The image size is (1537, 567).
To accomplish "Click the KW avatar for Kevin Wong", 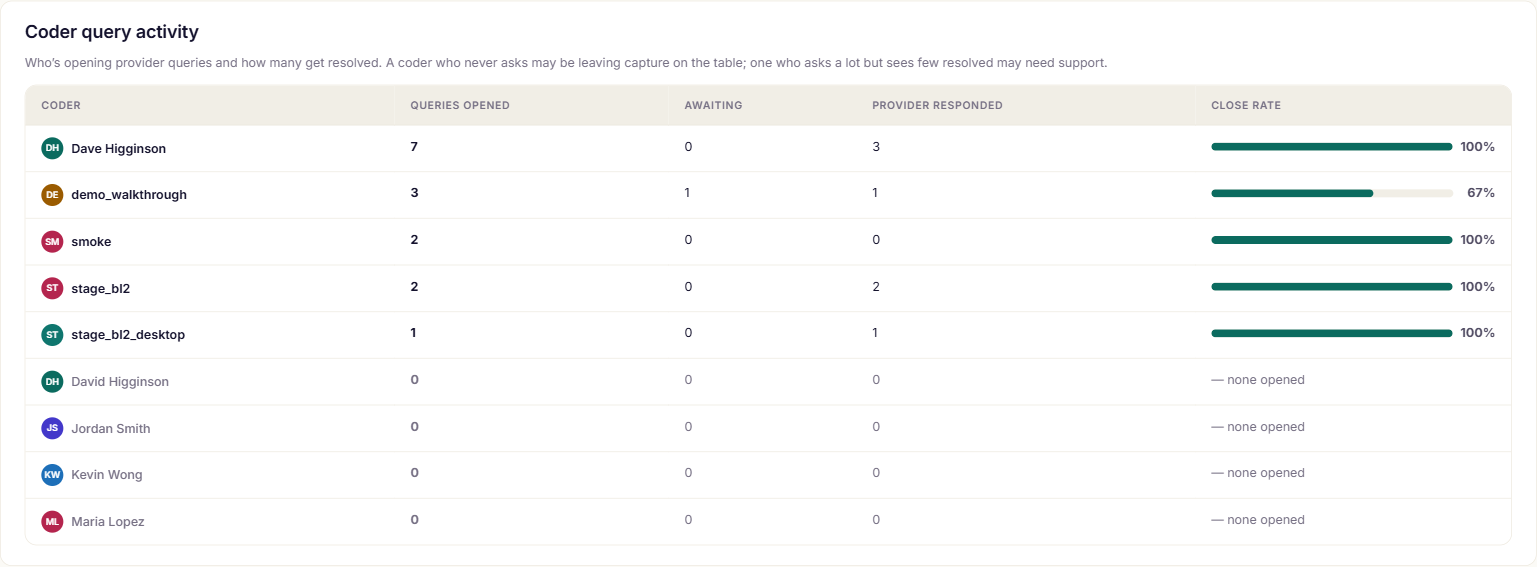I will click(x=52, y=475).
